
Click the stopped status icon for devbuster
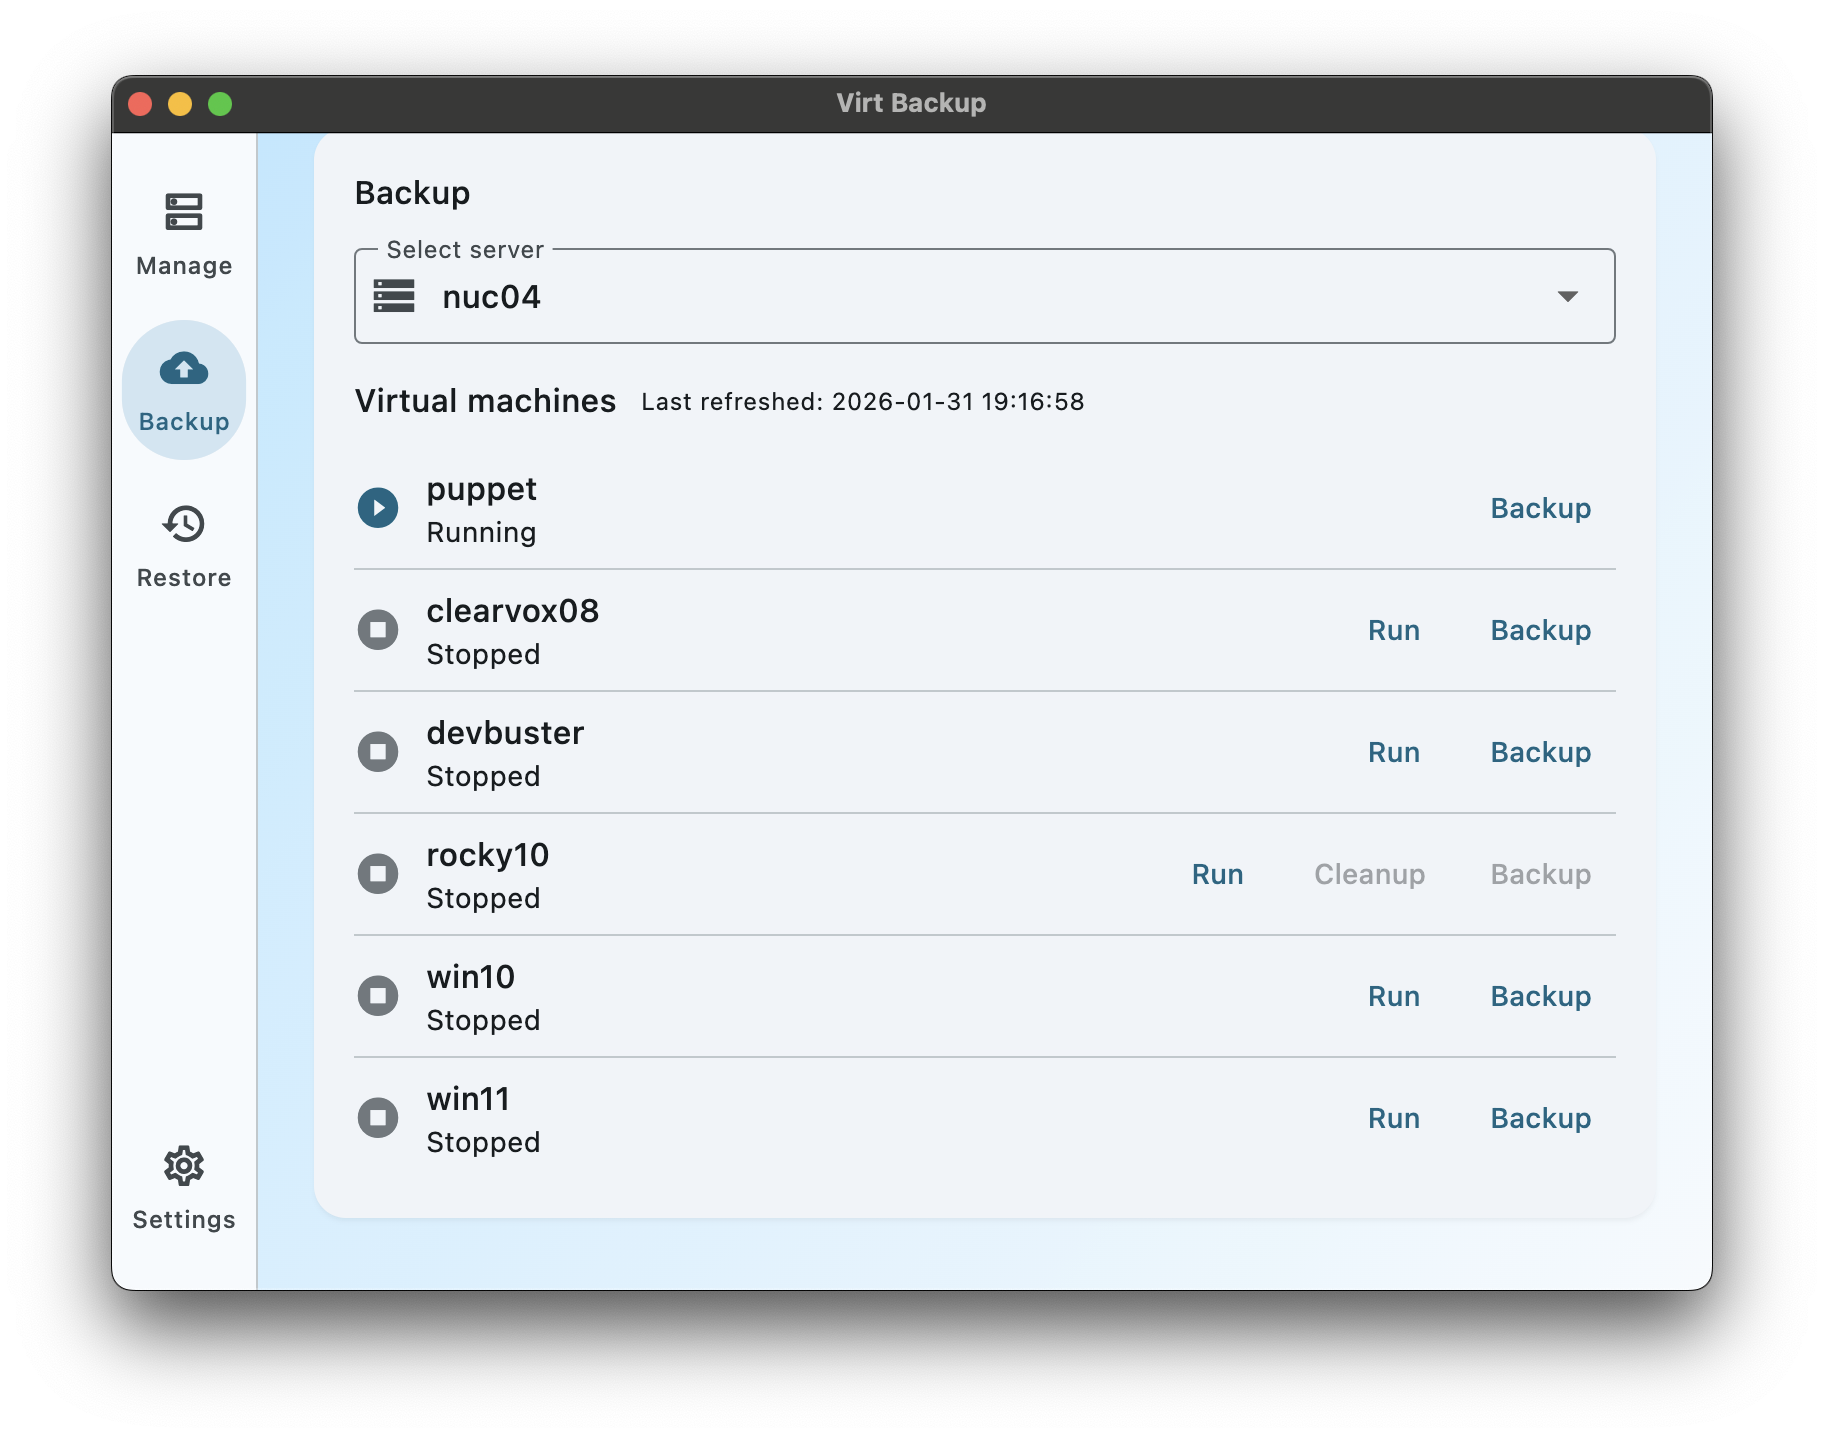pos(378,751)
